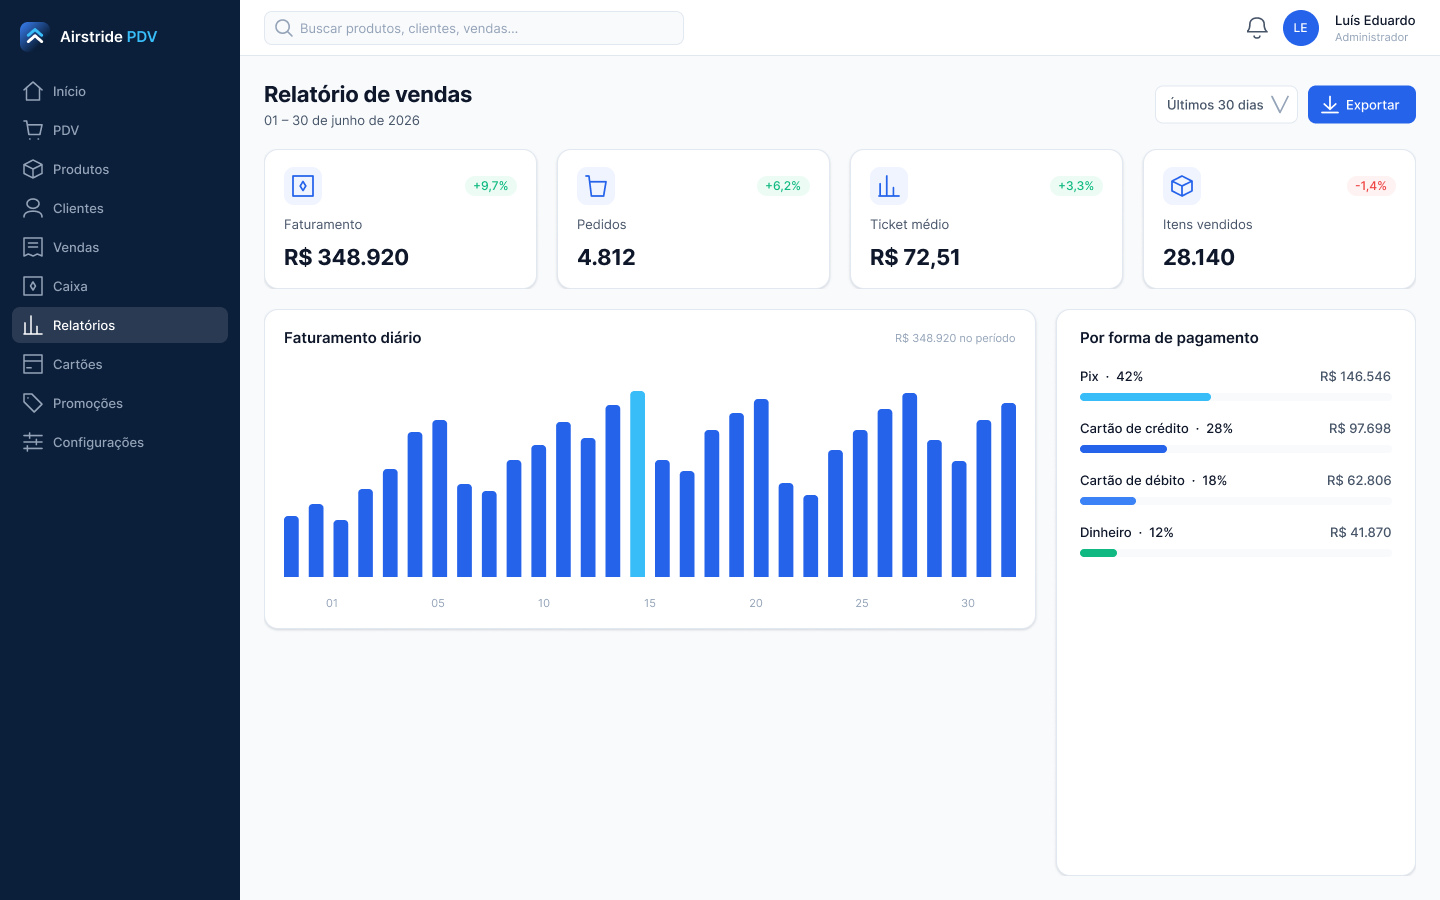Click the Cartão de débito progress bar

point(1236,501)
